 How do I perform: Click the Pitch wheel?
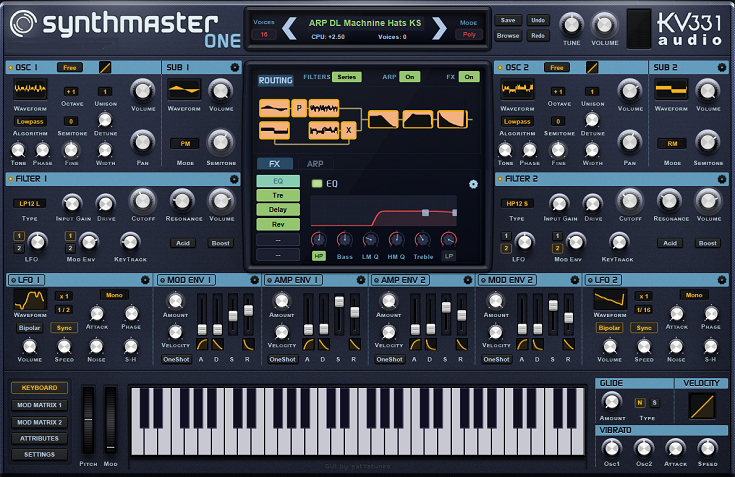point(88,420)
